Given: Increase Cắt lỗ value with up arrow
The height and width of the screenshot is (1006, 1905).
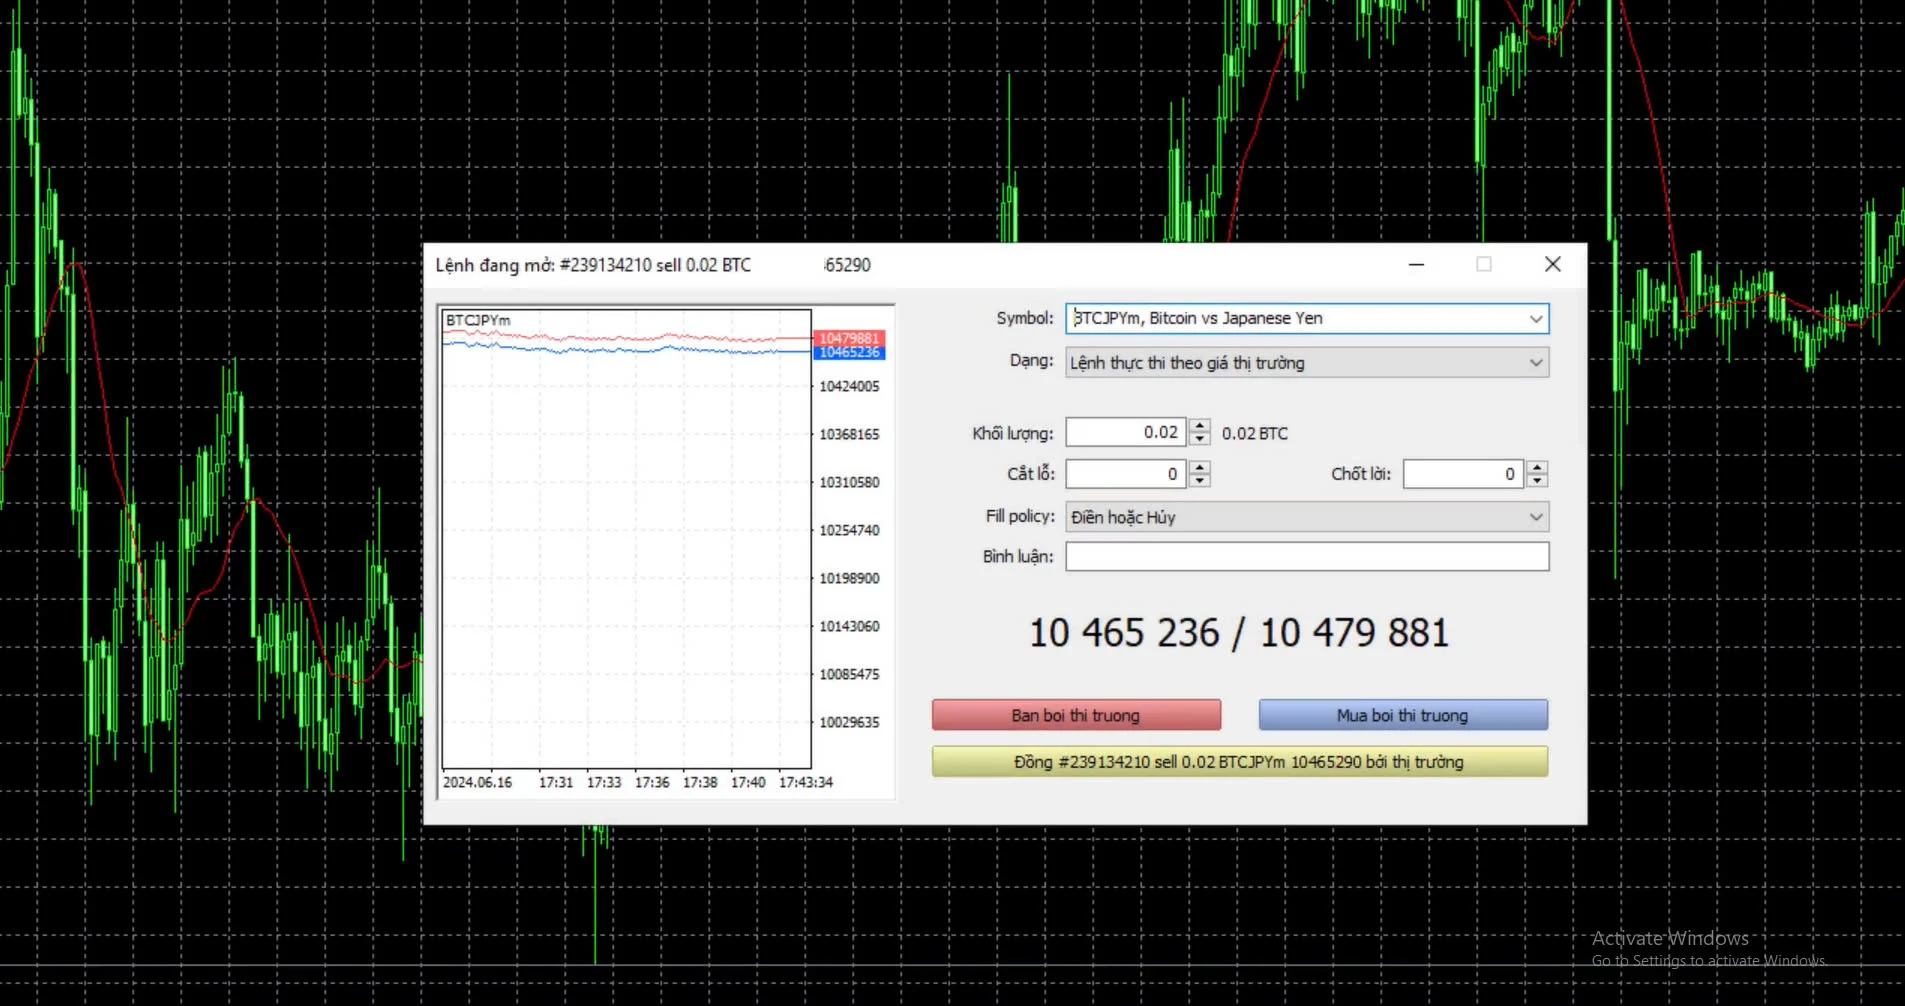Looking at the screenshot, I should [1200, 467].
